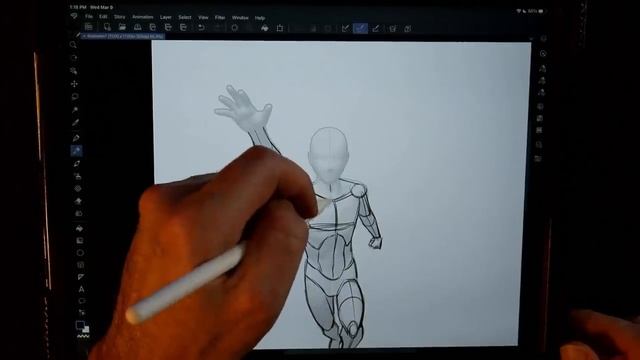Viewport: 640px width, 360px height.
Task: Open the Help menu
Action: 260,18
